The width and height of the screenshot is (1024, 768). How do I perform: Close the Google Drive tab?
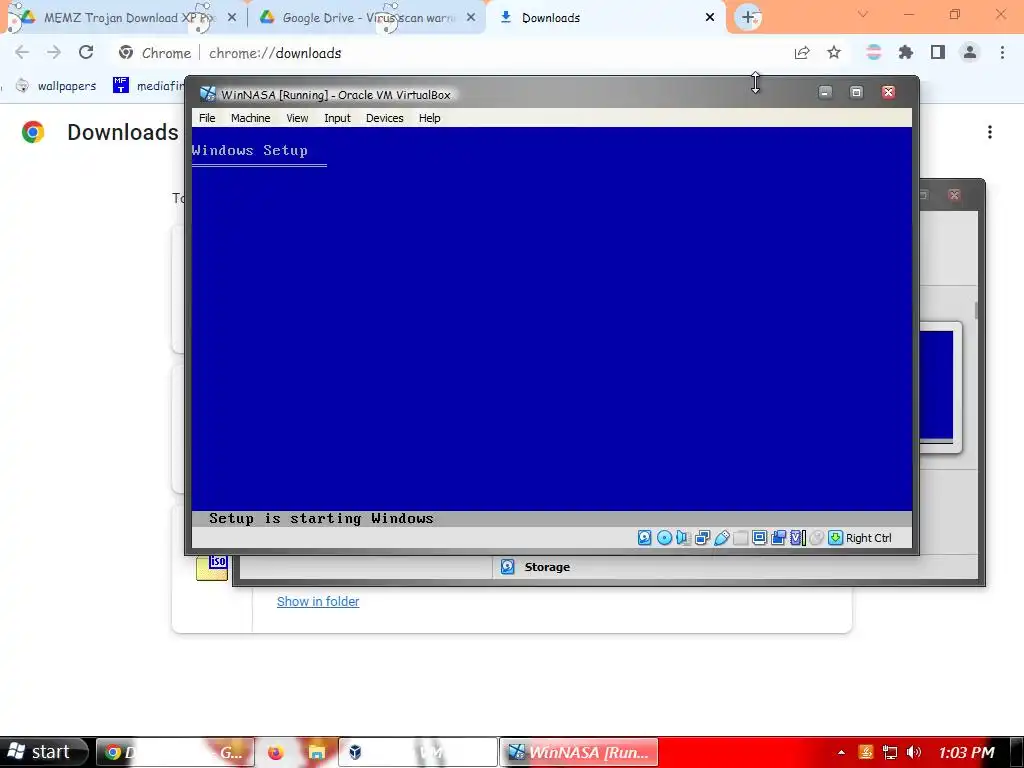coord(471,18)
